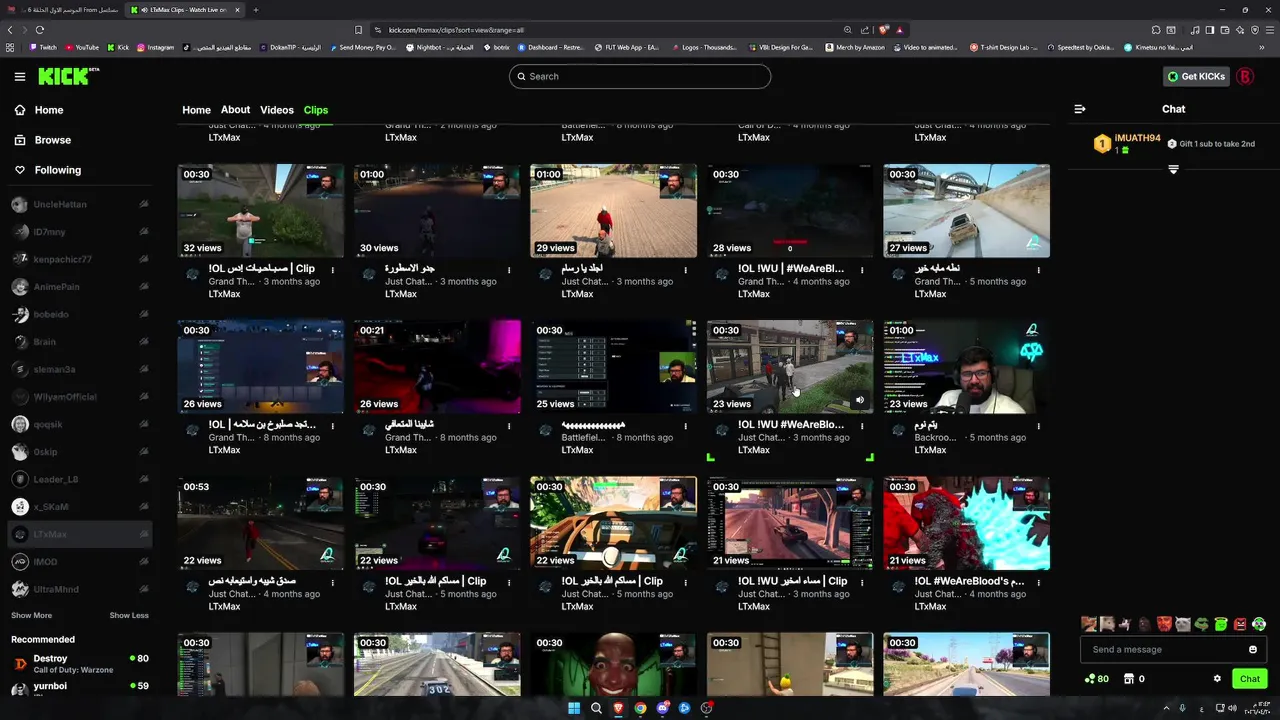Open the hamburger sidebar menu
The width and height of the screenshot is (1280, 720).
(x=20, y=77)
